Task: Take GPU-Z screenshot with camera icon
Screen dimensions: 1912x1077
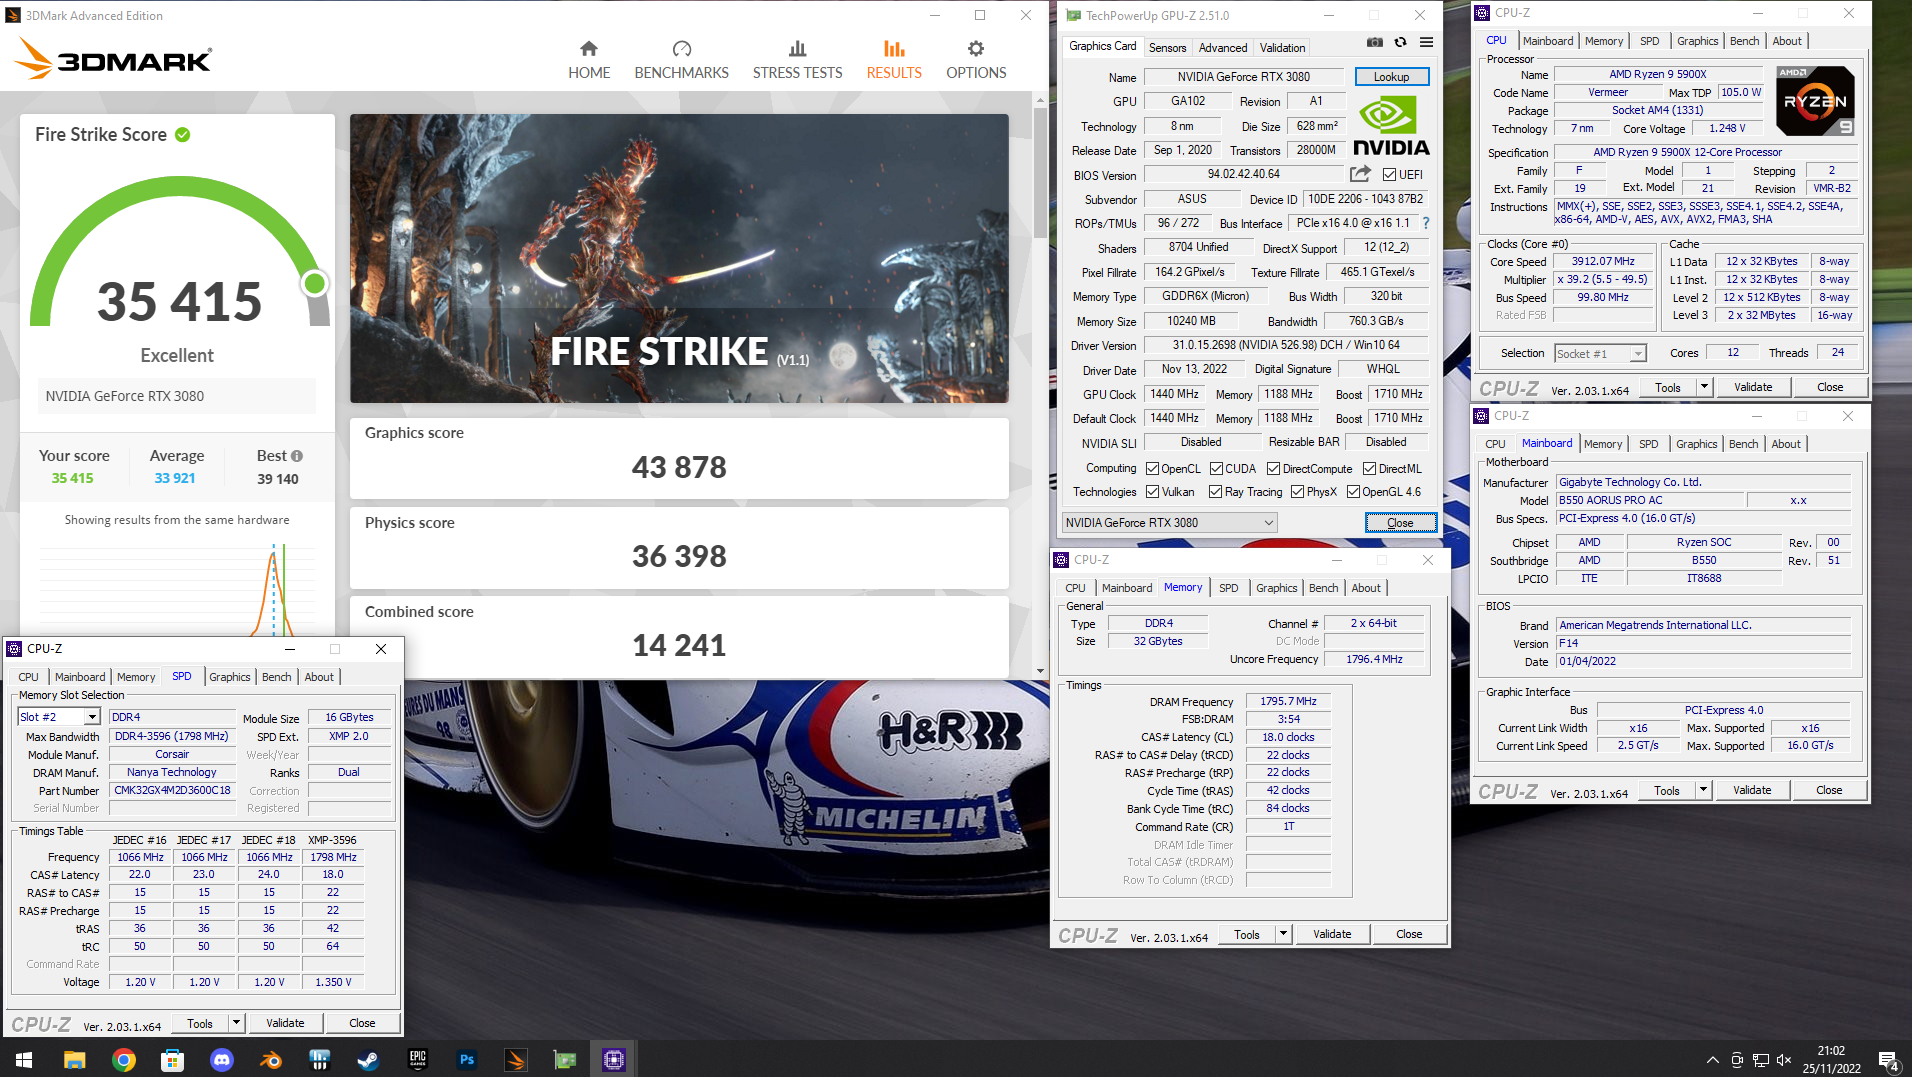Action: (x=1375, y=42)
